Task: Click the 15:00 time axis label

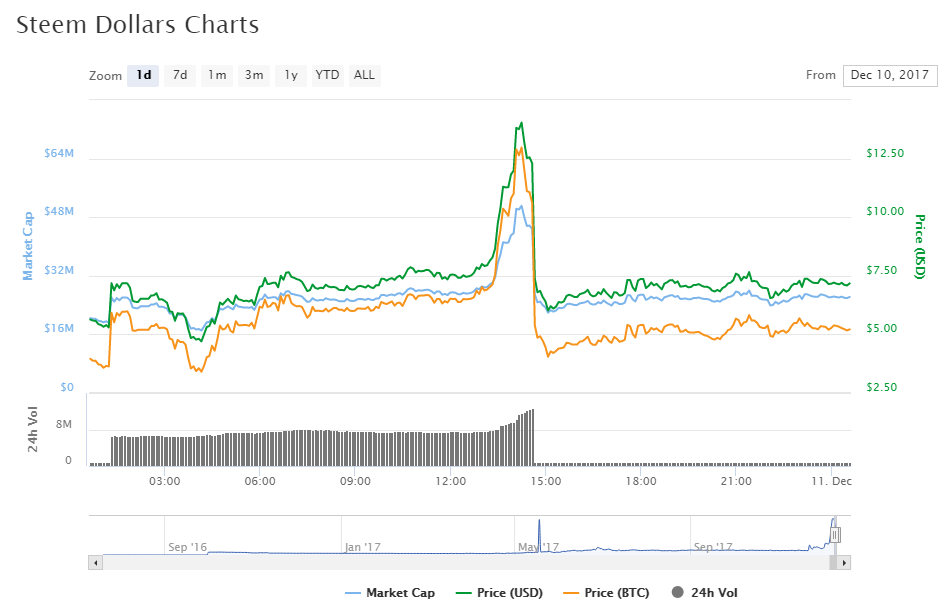Action: coord(546,481)
